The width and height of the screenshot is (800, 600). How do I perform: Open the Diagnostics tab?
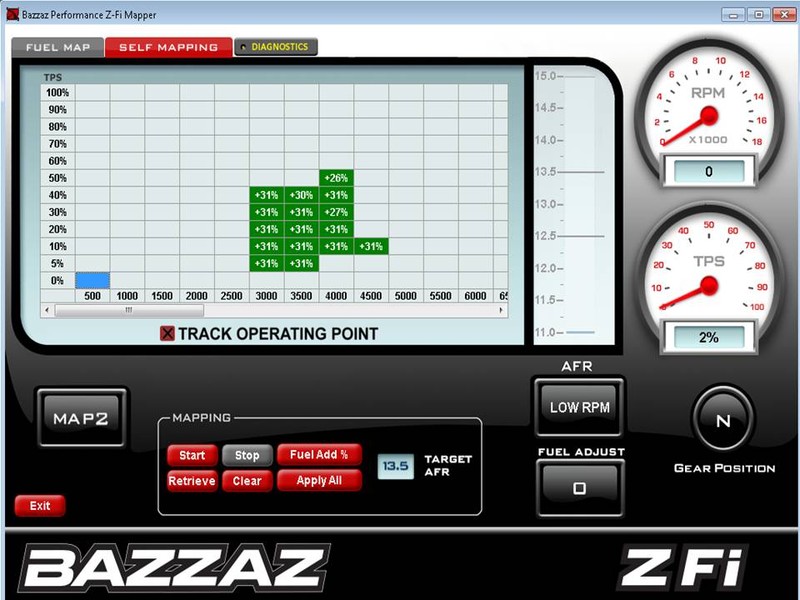(276, 47)
